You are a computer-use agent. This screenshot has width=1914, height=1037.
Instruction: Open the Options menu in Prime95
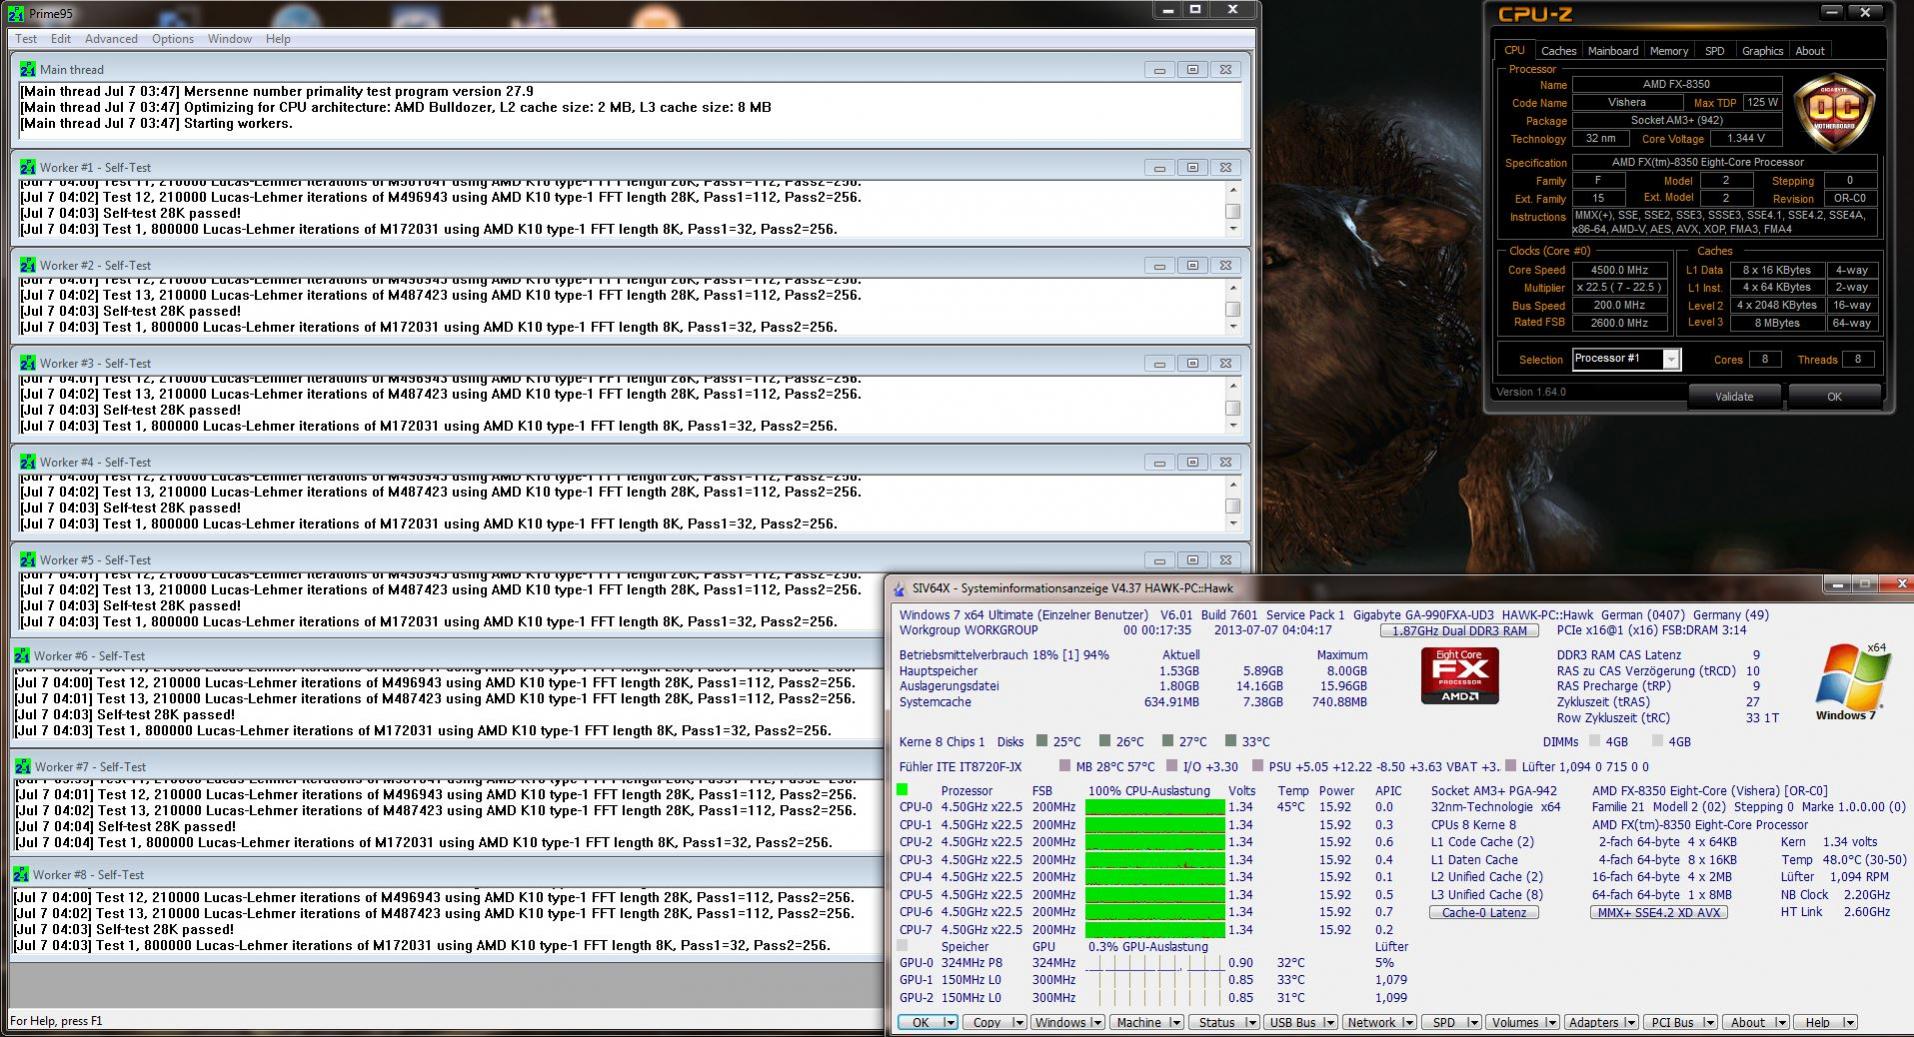coord(173,39)
